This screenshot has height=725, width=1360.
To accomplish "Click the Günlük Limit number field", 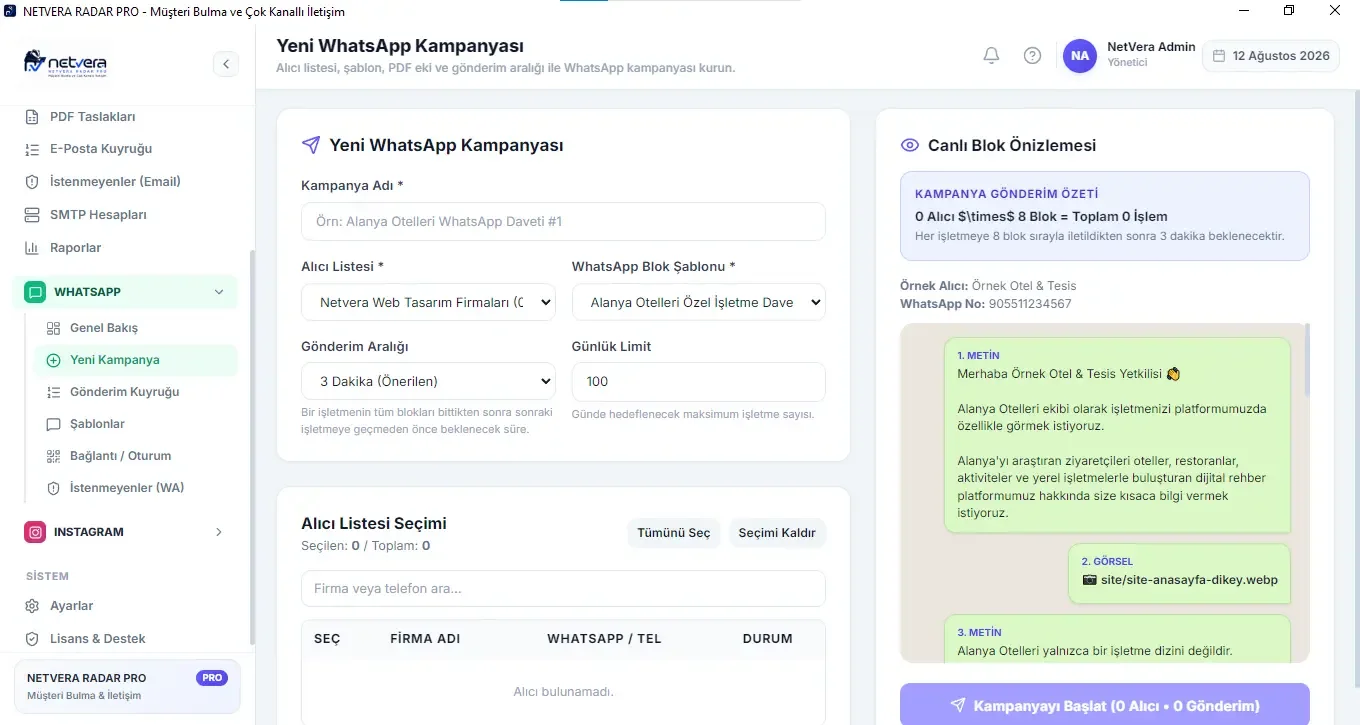I will (x=699, y=381).
